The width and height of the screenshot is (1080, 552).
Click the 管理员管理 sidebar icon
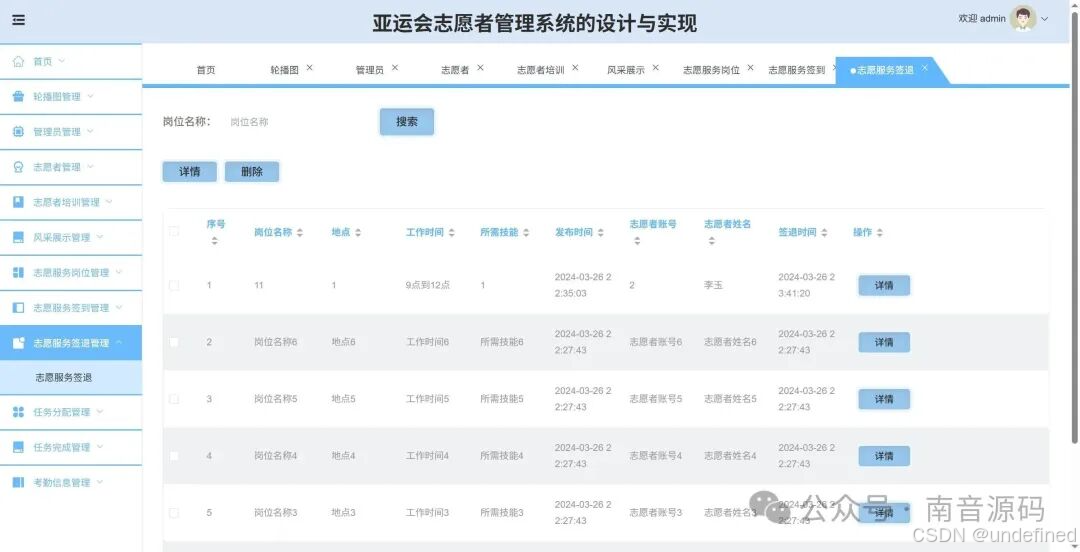point(19,132)
